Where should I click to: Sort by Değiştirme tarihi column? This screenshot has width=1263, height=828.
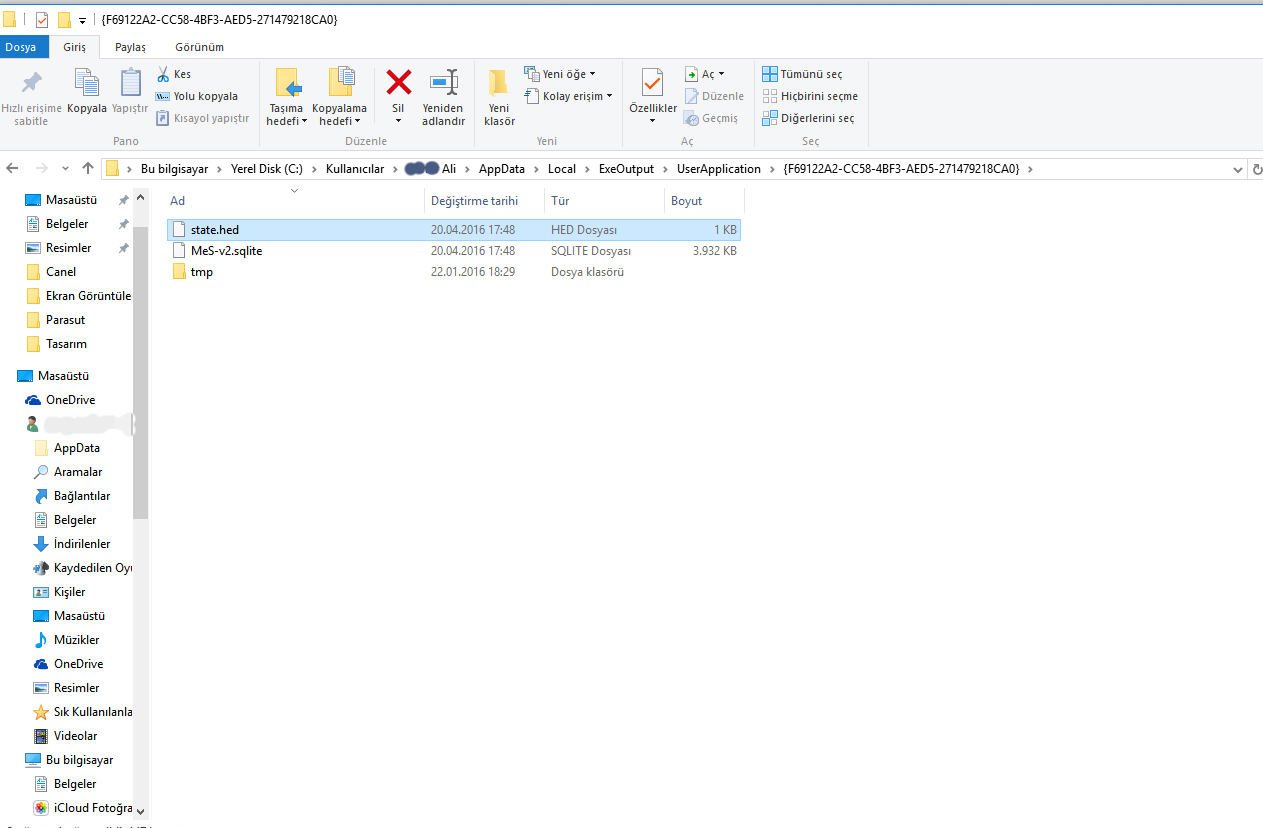pos(484,200)
